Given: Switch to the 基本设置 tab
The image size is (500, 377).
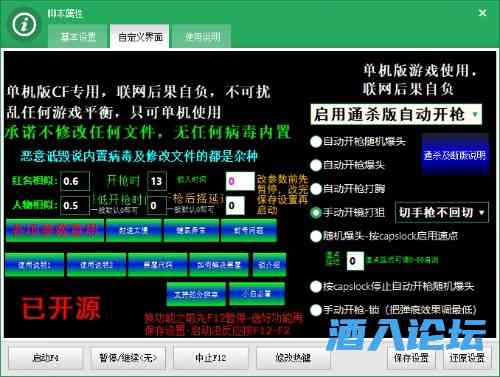Looking at the screenshot, I should [78, 36].
